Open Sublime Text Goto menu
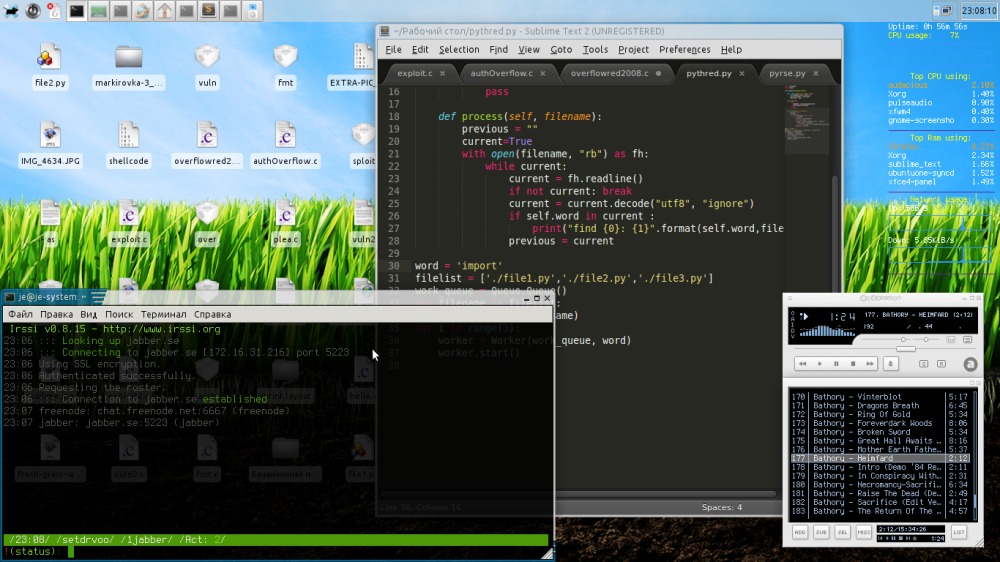 pos(561,50)
